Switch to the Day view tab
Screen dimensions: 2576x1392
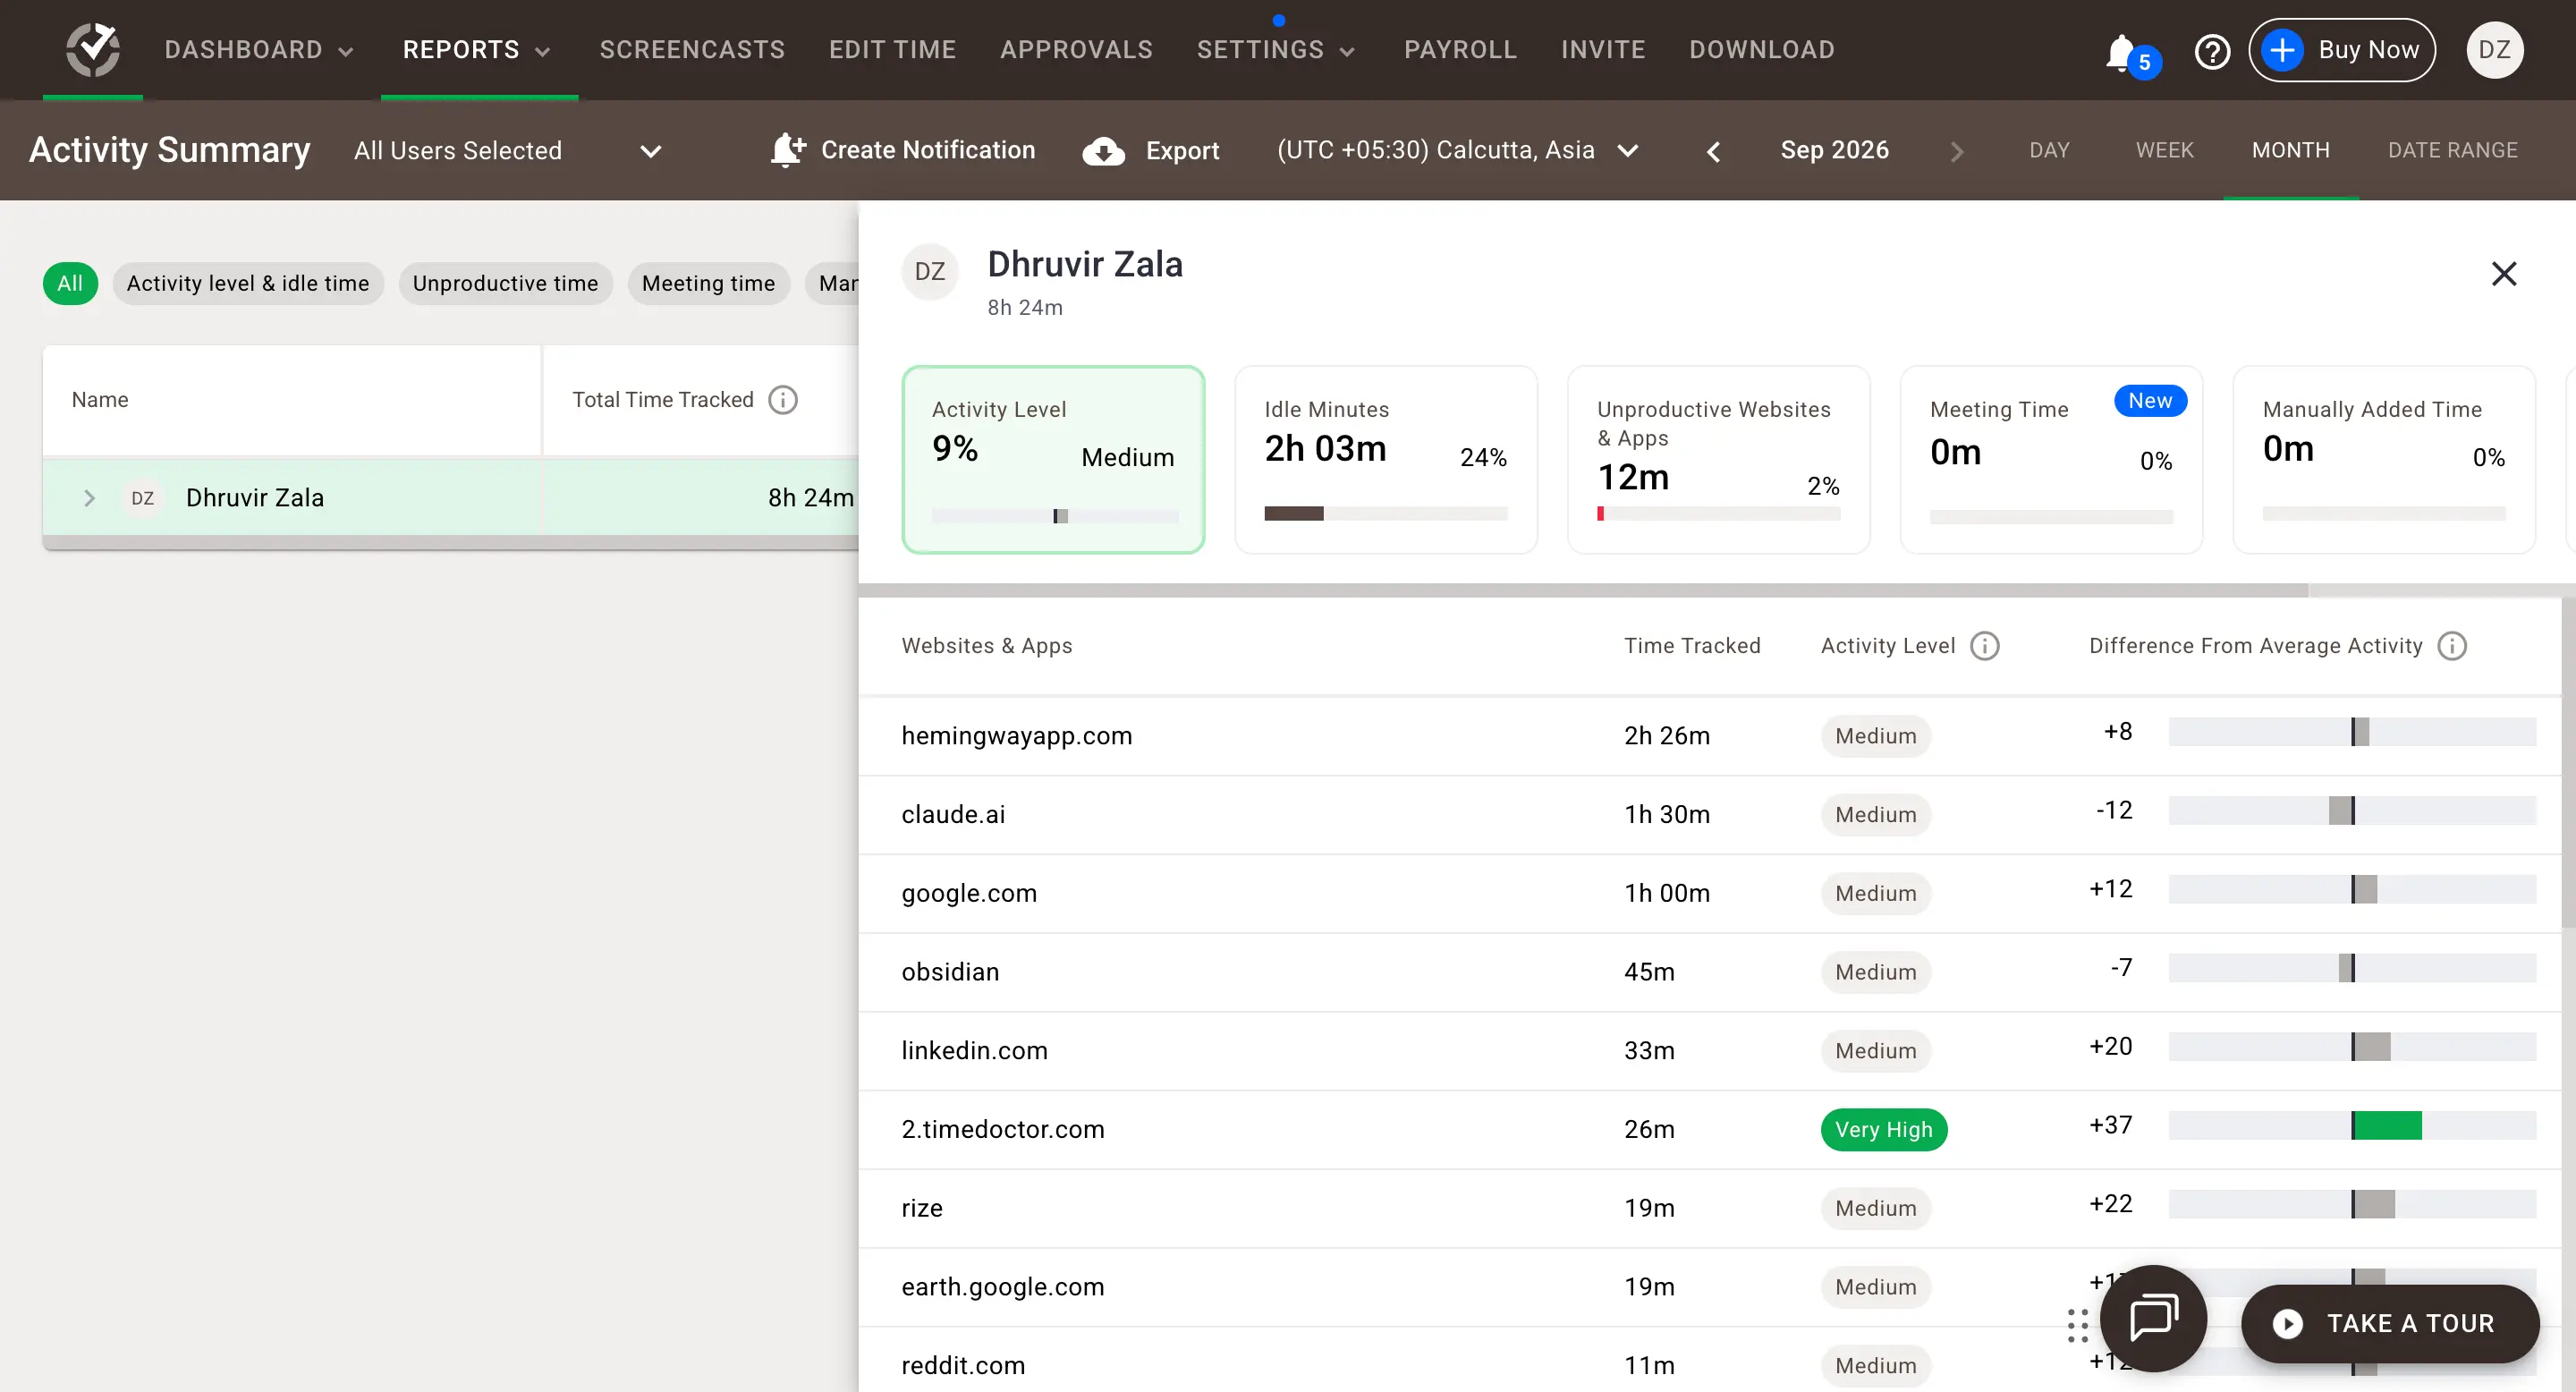coord(2049,150)
